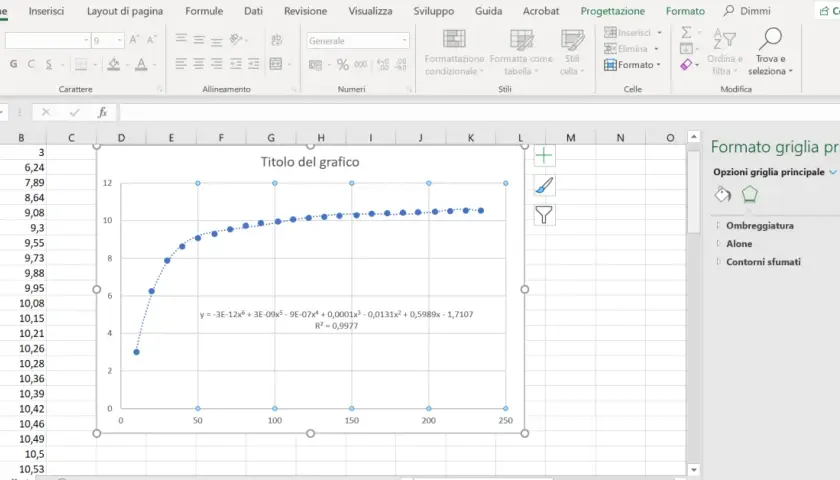Click the fill down arrow icon

tap(686, 49)
